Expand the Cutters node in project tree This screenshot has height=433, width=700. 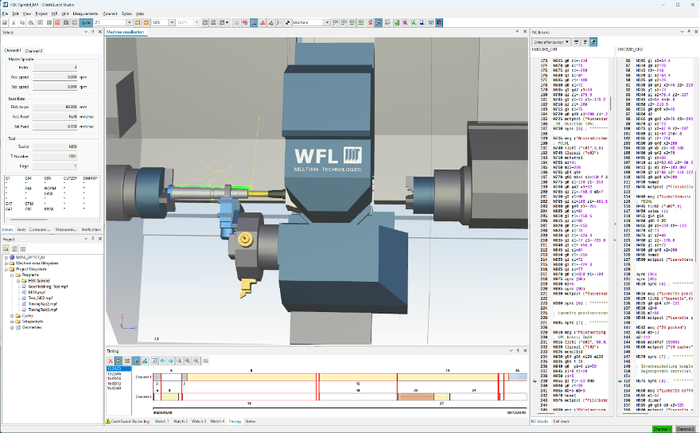coord(10,314)
